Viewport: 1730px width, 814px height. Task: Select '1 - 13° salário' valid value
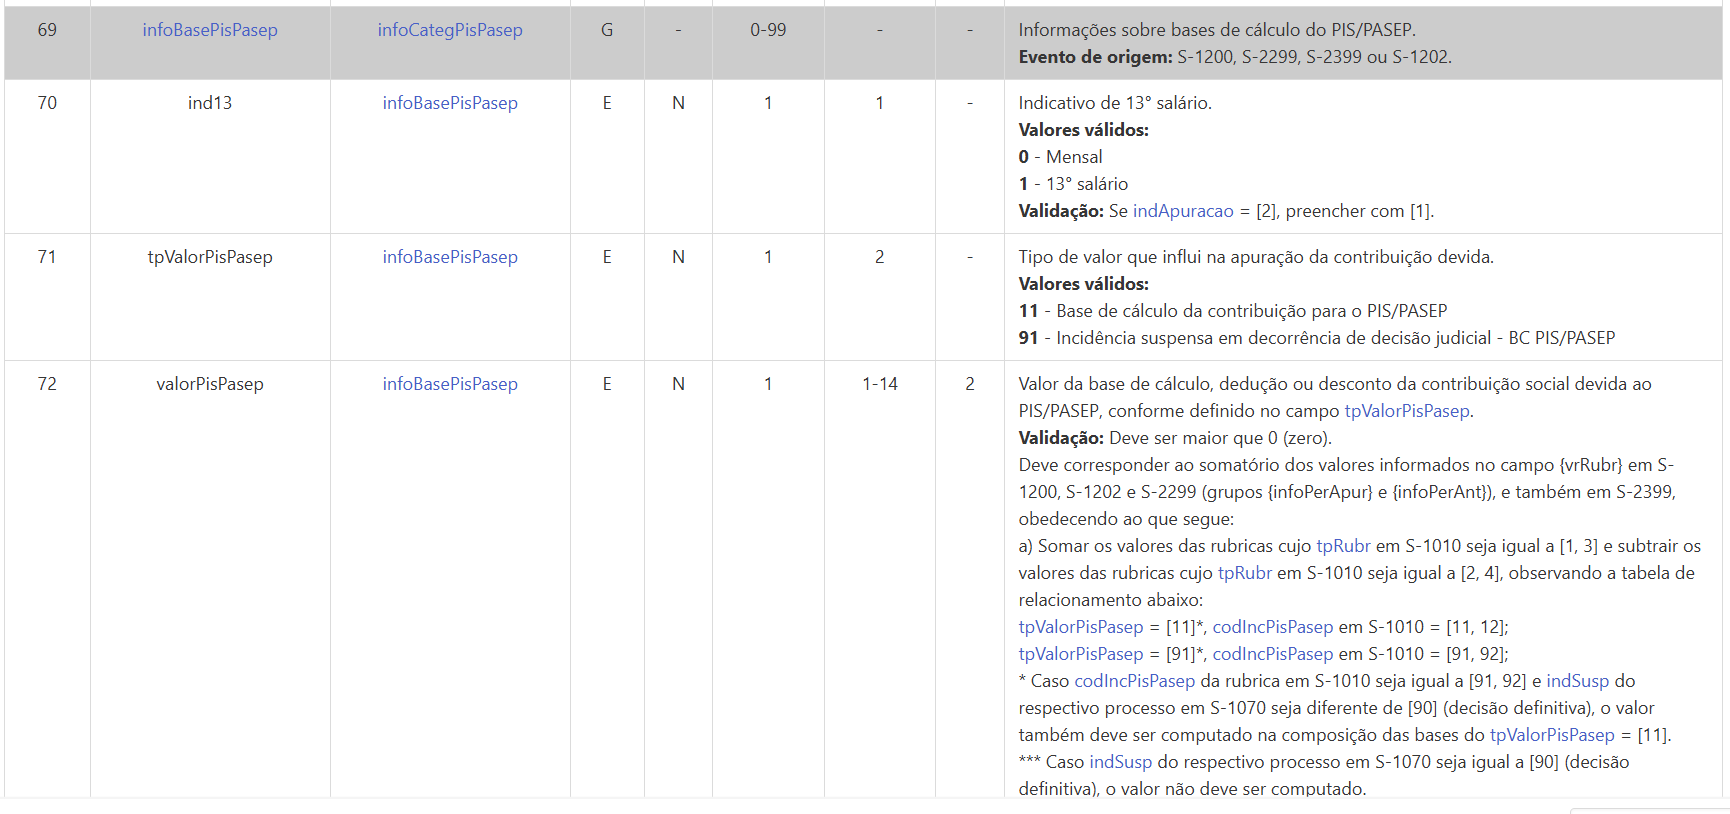pos(1073,184)
